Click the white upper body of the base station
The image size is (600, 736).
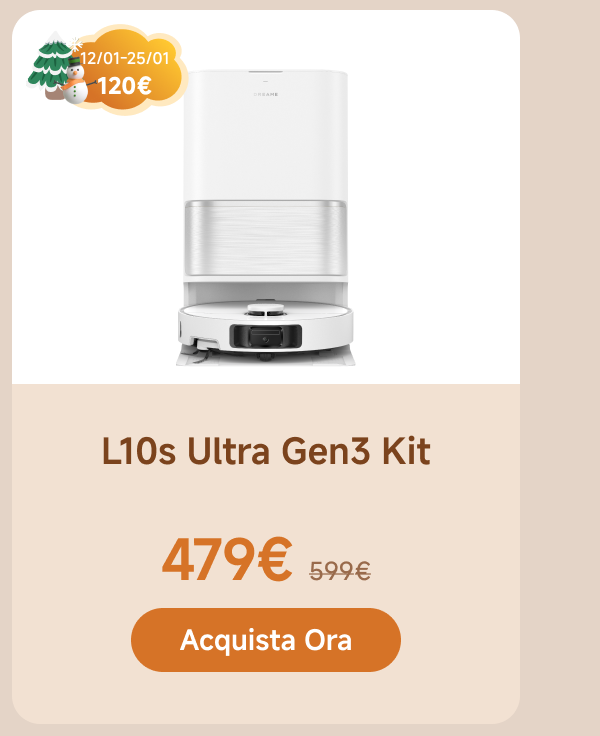(x=266, y=136)
